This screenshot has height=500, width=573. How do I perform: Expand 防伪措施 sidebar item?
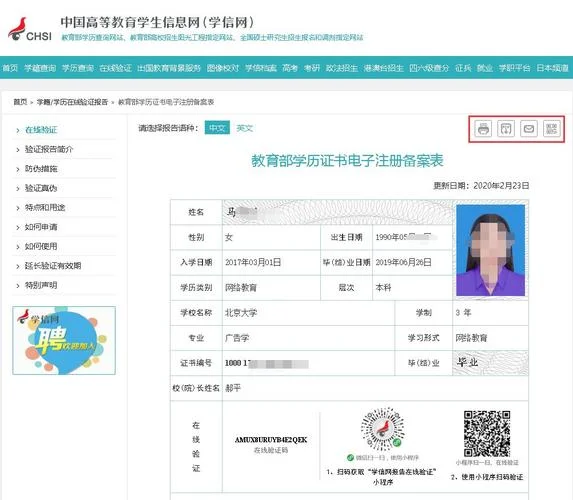point(41,168)
